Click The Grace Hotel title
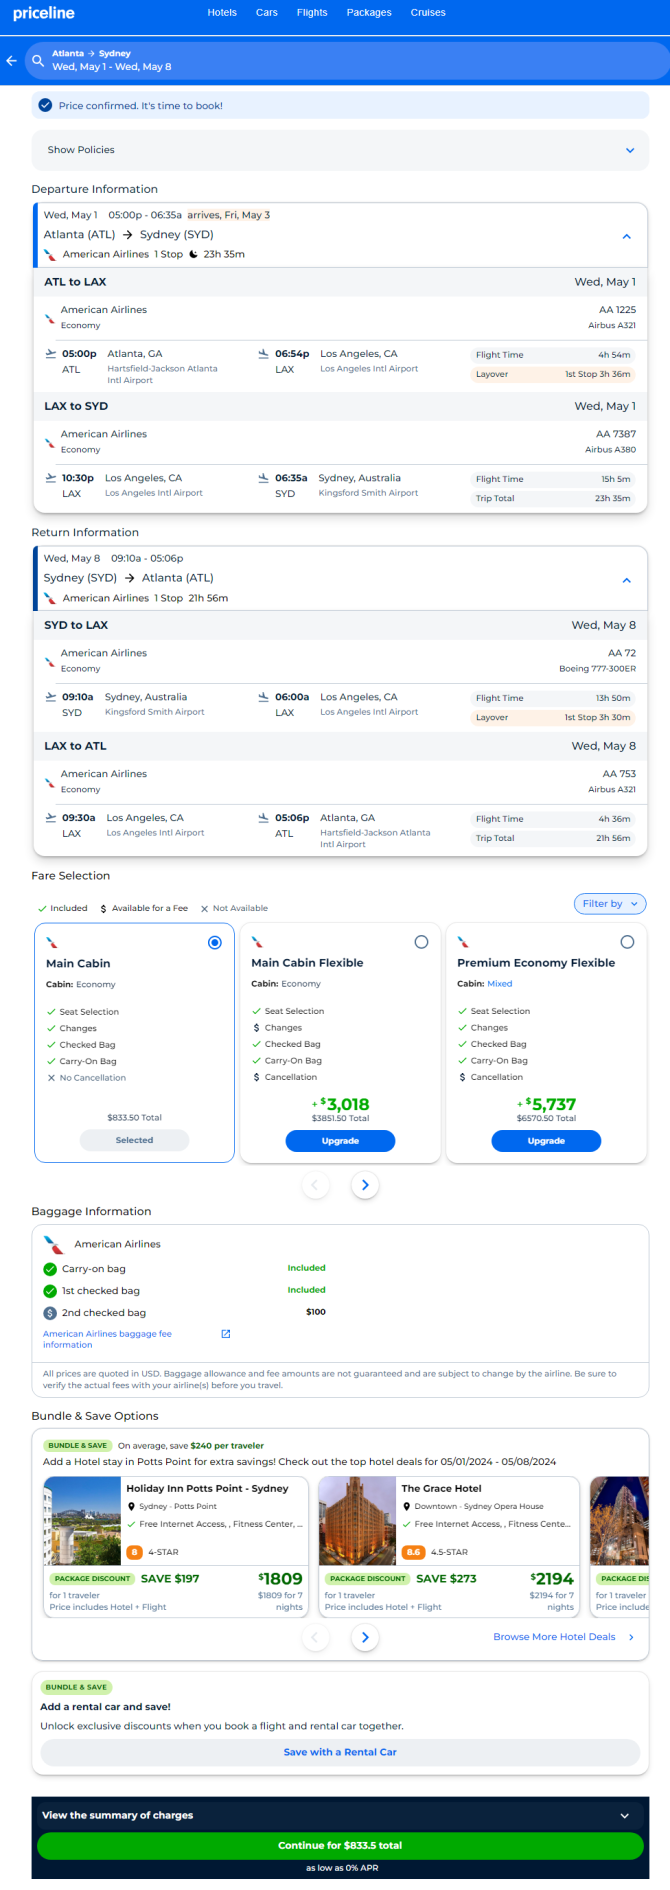Screen dimensions: 670x1890 tap(441, 1488)
